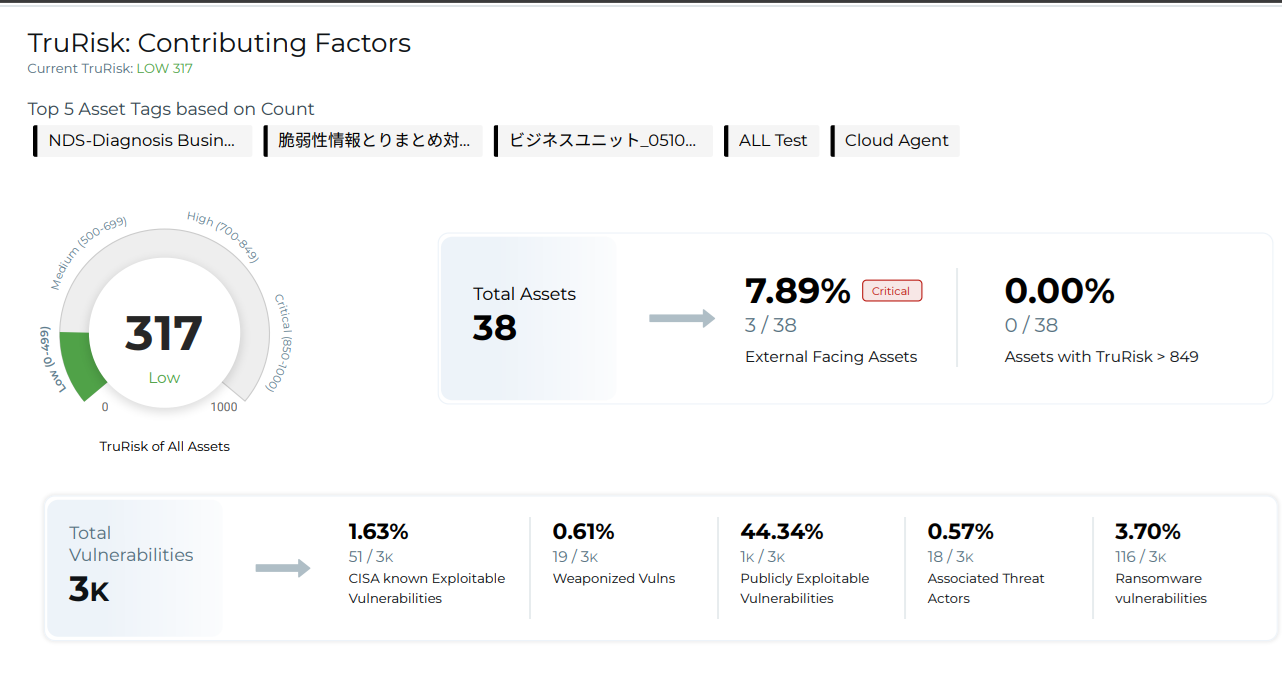Click the 317 score in the gauge
The image size is (1282, 691).
click(164, 334)
